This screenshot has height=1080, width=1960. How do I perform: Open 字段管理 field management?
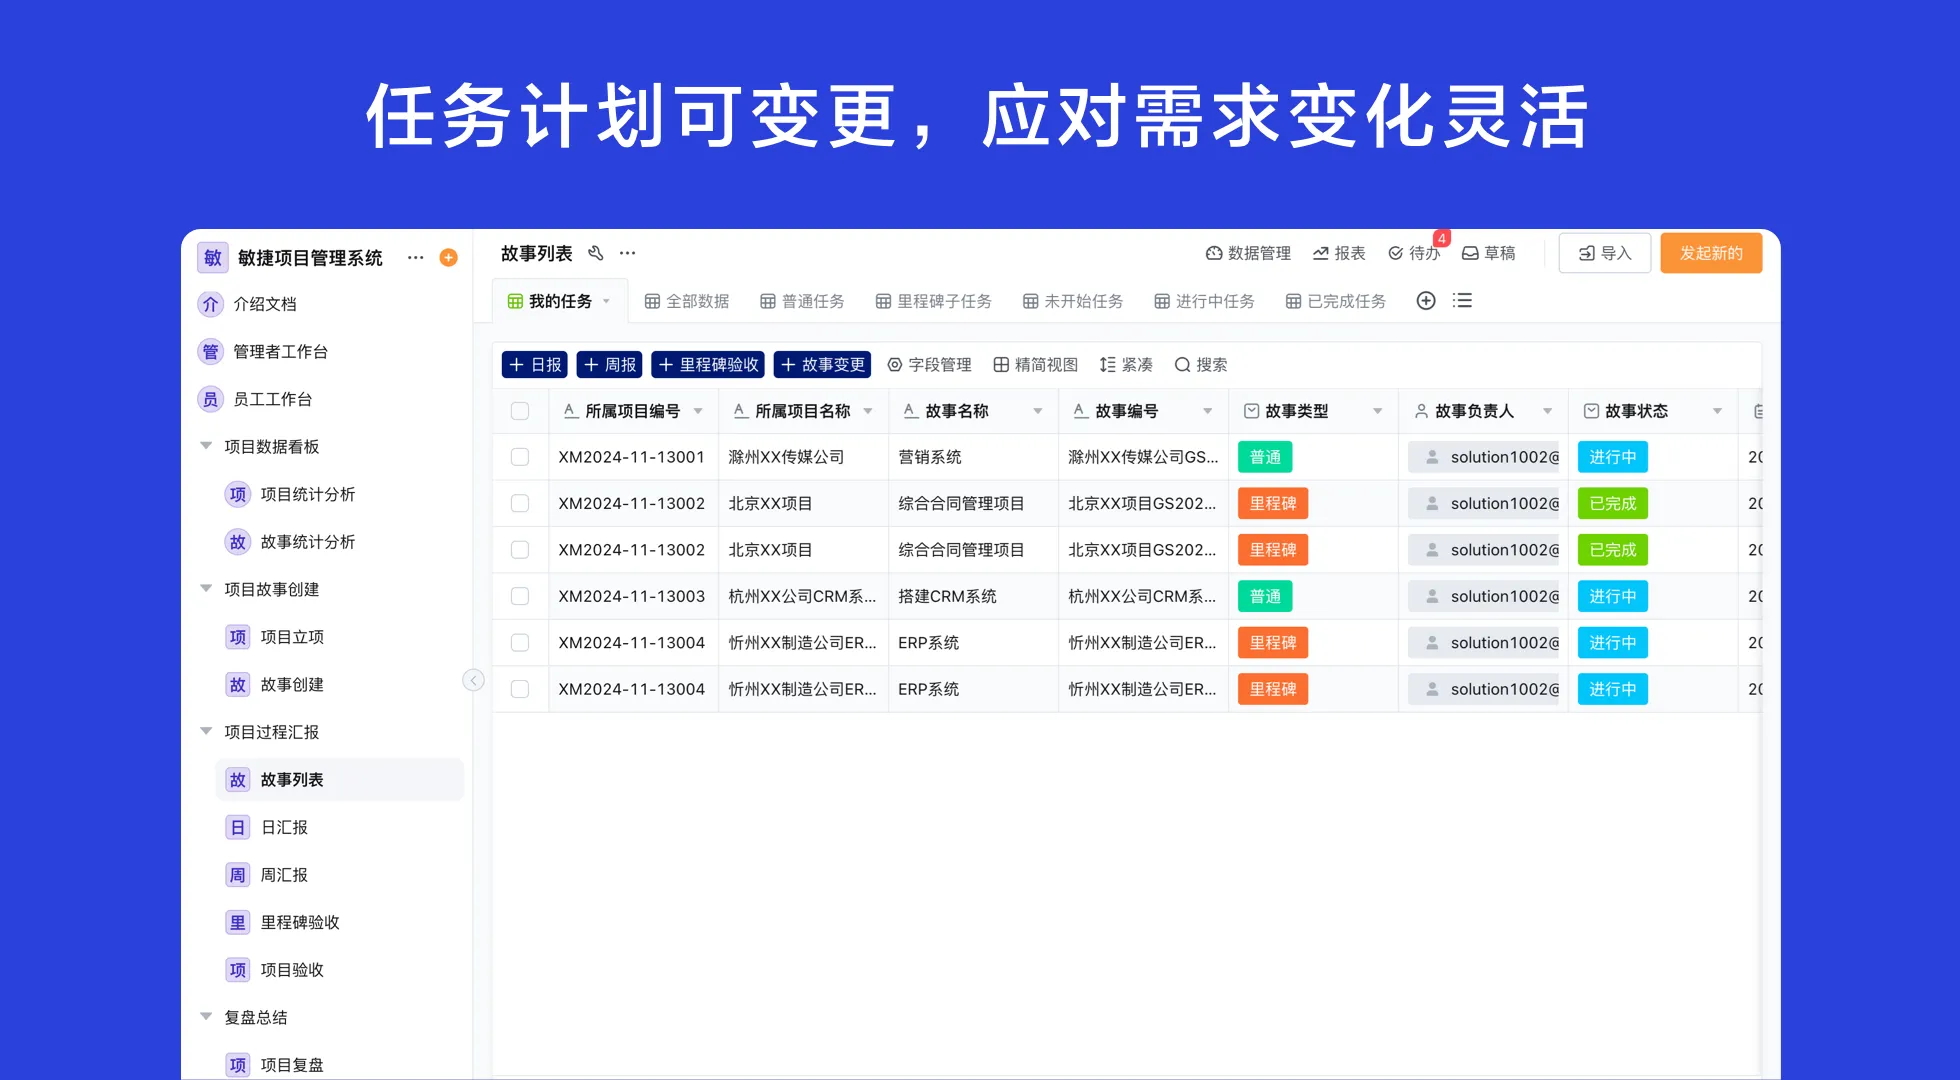(x=929, y=364)
